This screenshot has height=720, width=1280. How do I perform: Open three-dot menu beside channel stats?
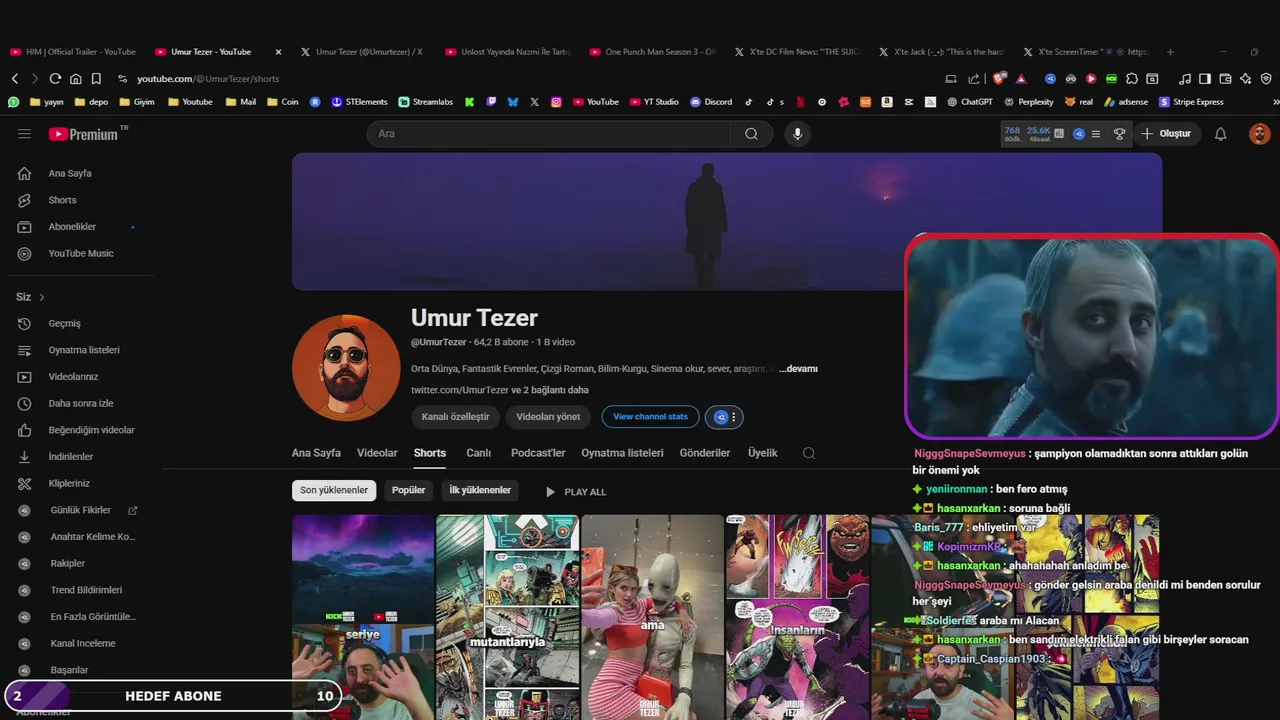coord(734,417)
